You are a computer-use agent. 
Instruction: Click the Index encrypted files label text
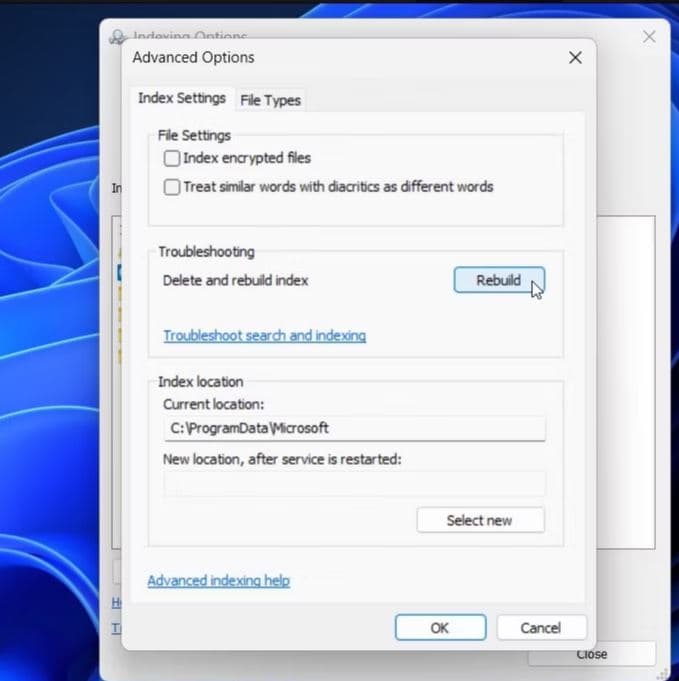pyautogui.click(x=247, y=158)
